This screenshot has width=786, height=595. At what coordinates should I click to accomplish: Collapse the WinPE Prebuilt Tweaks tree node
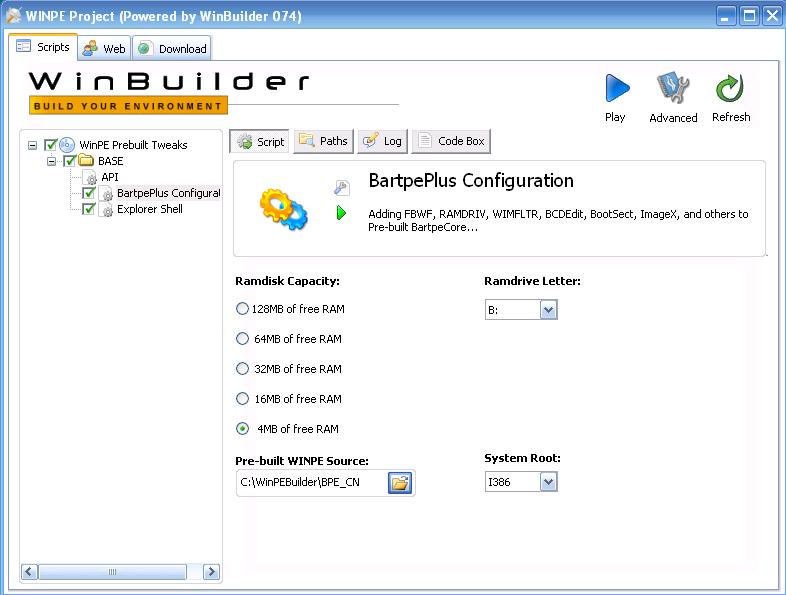click(33, 145)
